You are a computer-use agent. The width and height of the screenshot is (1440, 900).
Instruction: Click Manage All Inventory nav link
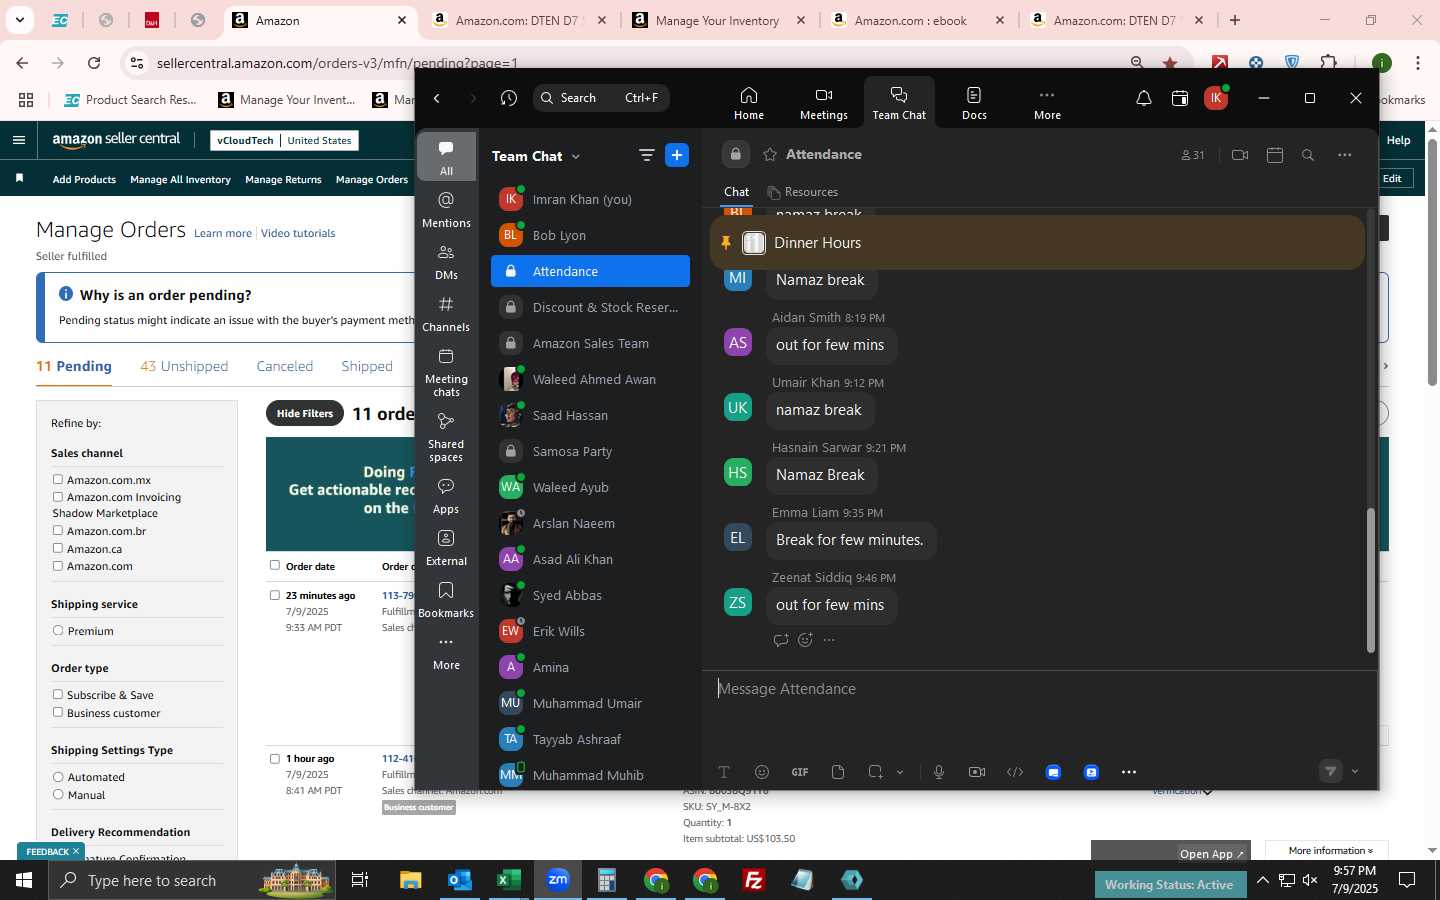click(180, 179)
